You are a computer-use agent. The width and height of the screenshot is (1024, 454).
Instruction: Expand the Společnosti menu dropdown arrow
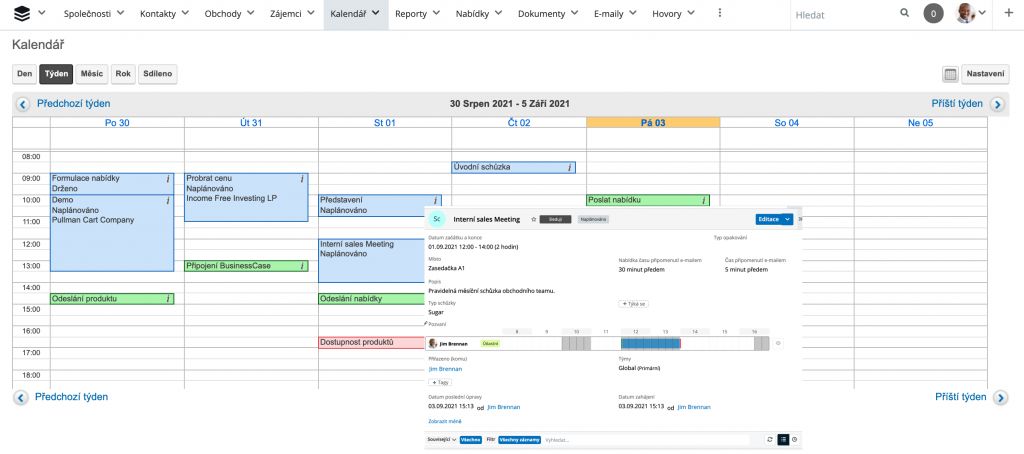point(120,14)
